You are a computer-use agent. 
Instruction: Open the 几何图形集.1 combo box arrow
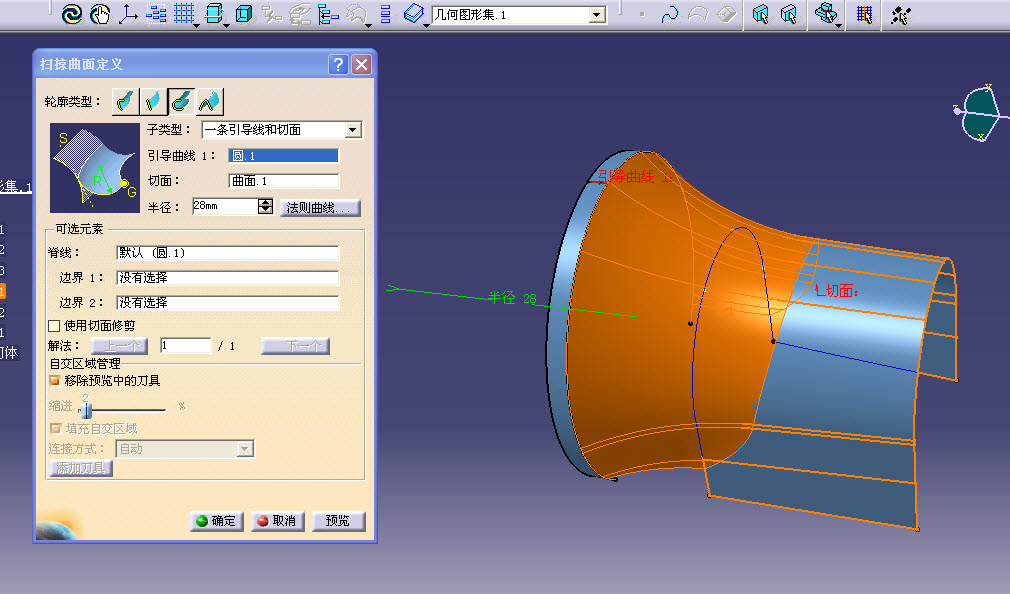point(597,15)
